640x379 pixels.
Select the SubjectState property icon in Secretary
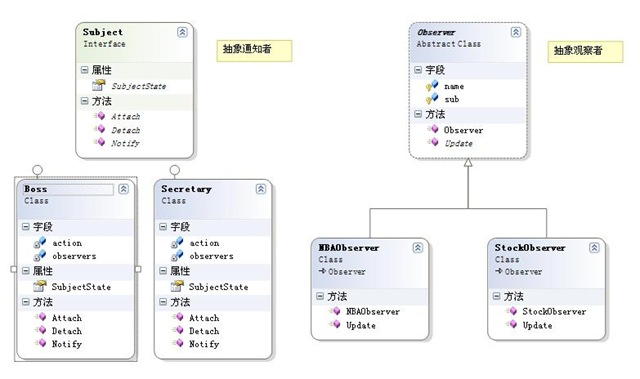pos(177,286)
